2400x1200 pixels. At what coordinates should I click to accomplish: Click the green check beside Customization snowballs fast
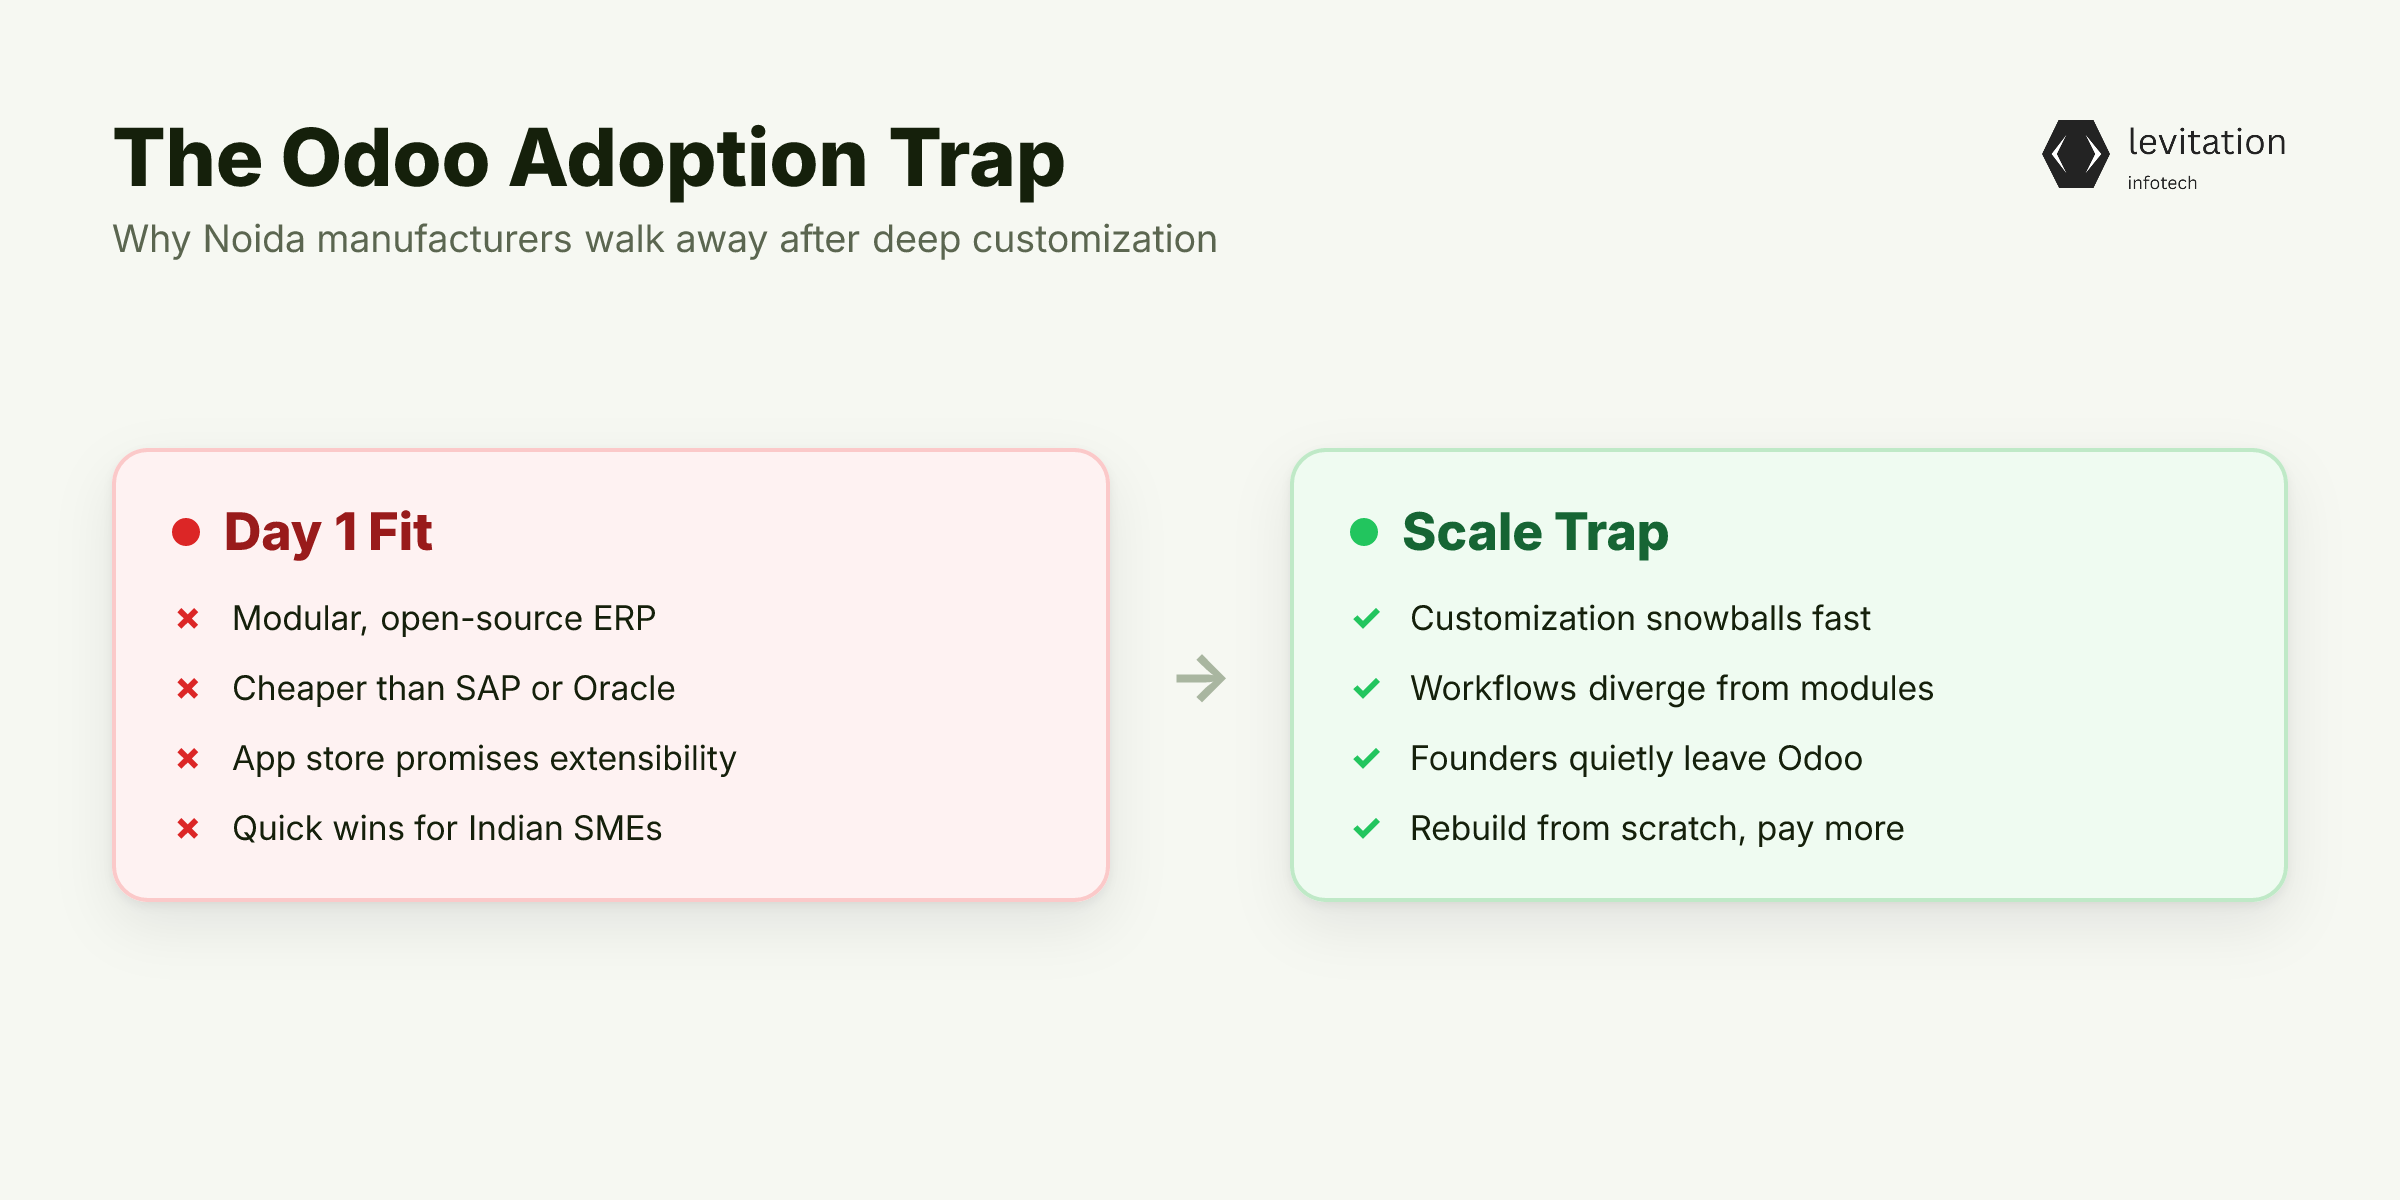tap(1366, 619)
